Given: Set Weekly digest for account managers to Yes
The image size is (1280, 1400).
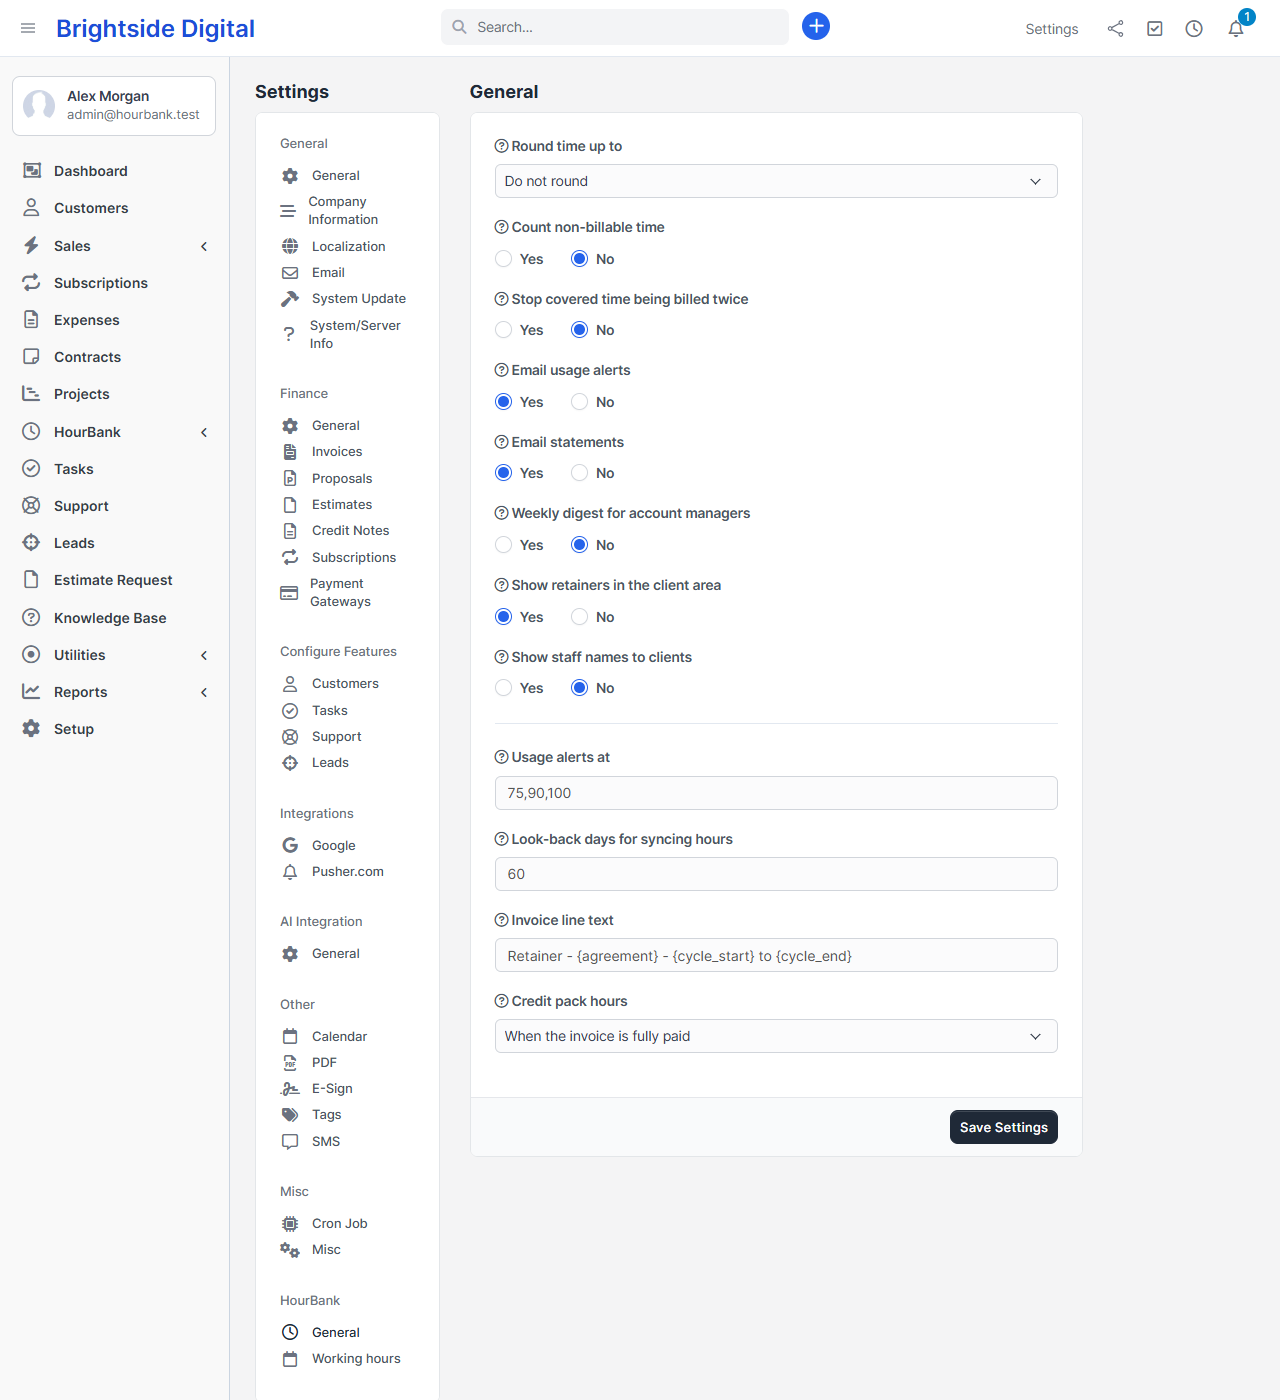Looking at the screenshot, I should pos(504,545).
